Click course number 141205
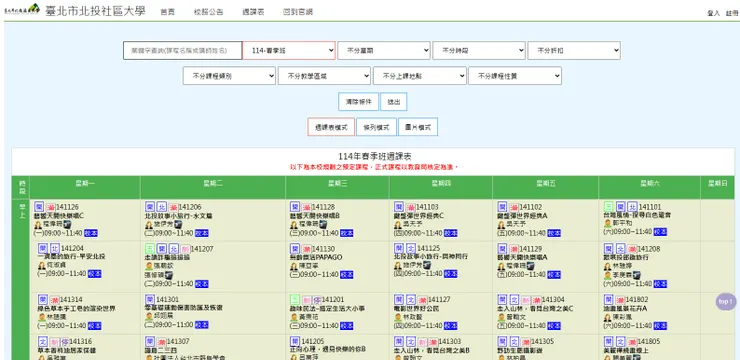This screenshot has height=360, width=740. point(313,341)
